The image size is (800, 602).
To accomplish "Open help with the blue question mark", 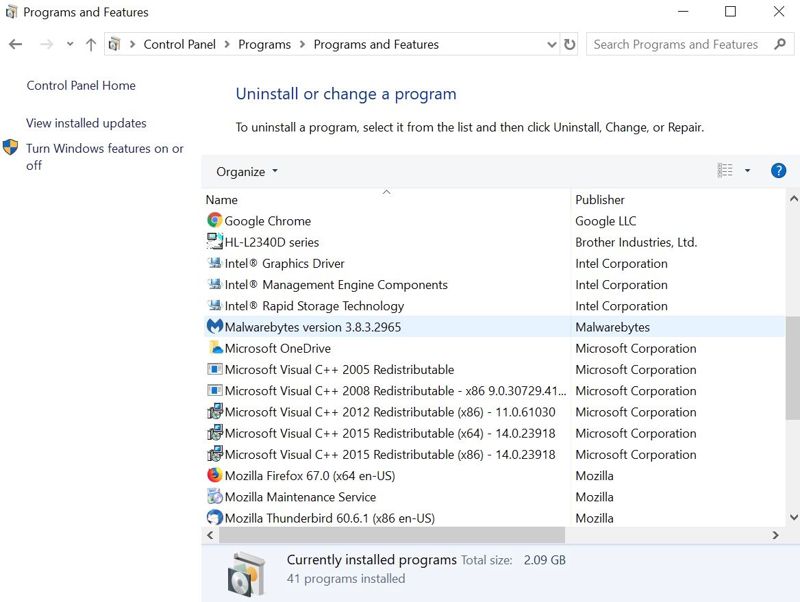I will [x=778, y=170].
